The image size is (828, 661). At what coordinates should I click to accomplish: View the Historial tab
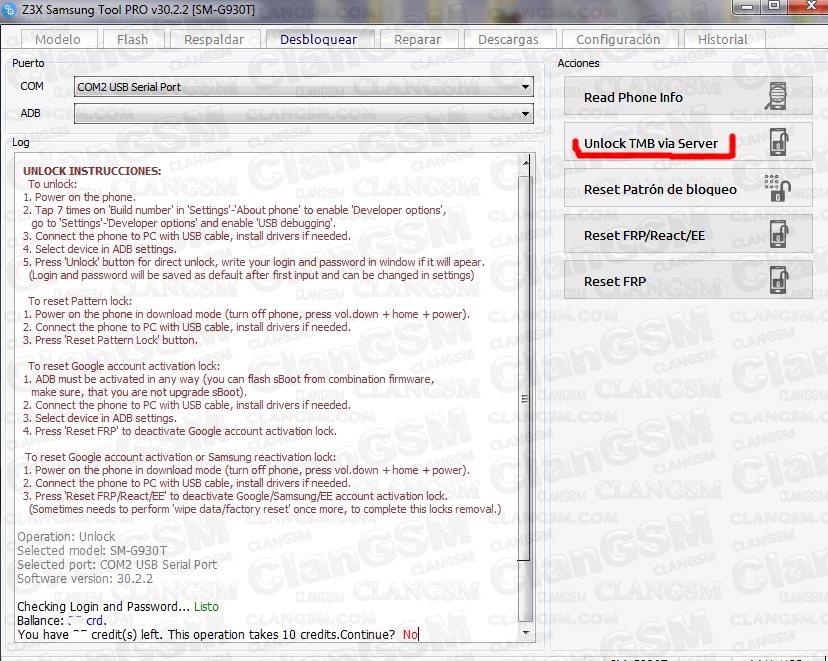coord(723,39)
